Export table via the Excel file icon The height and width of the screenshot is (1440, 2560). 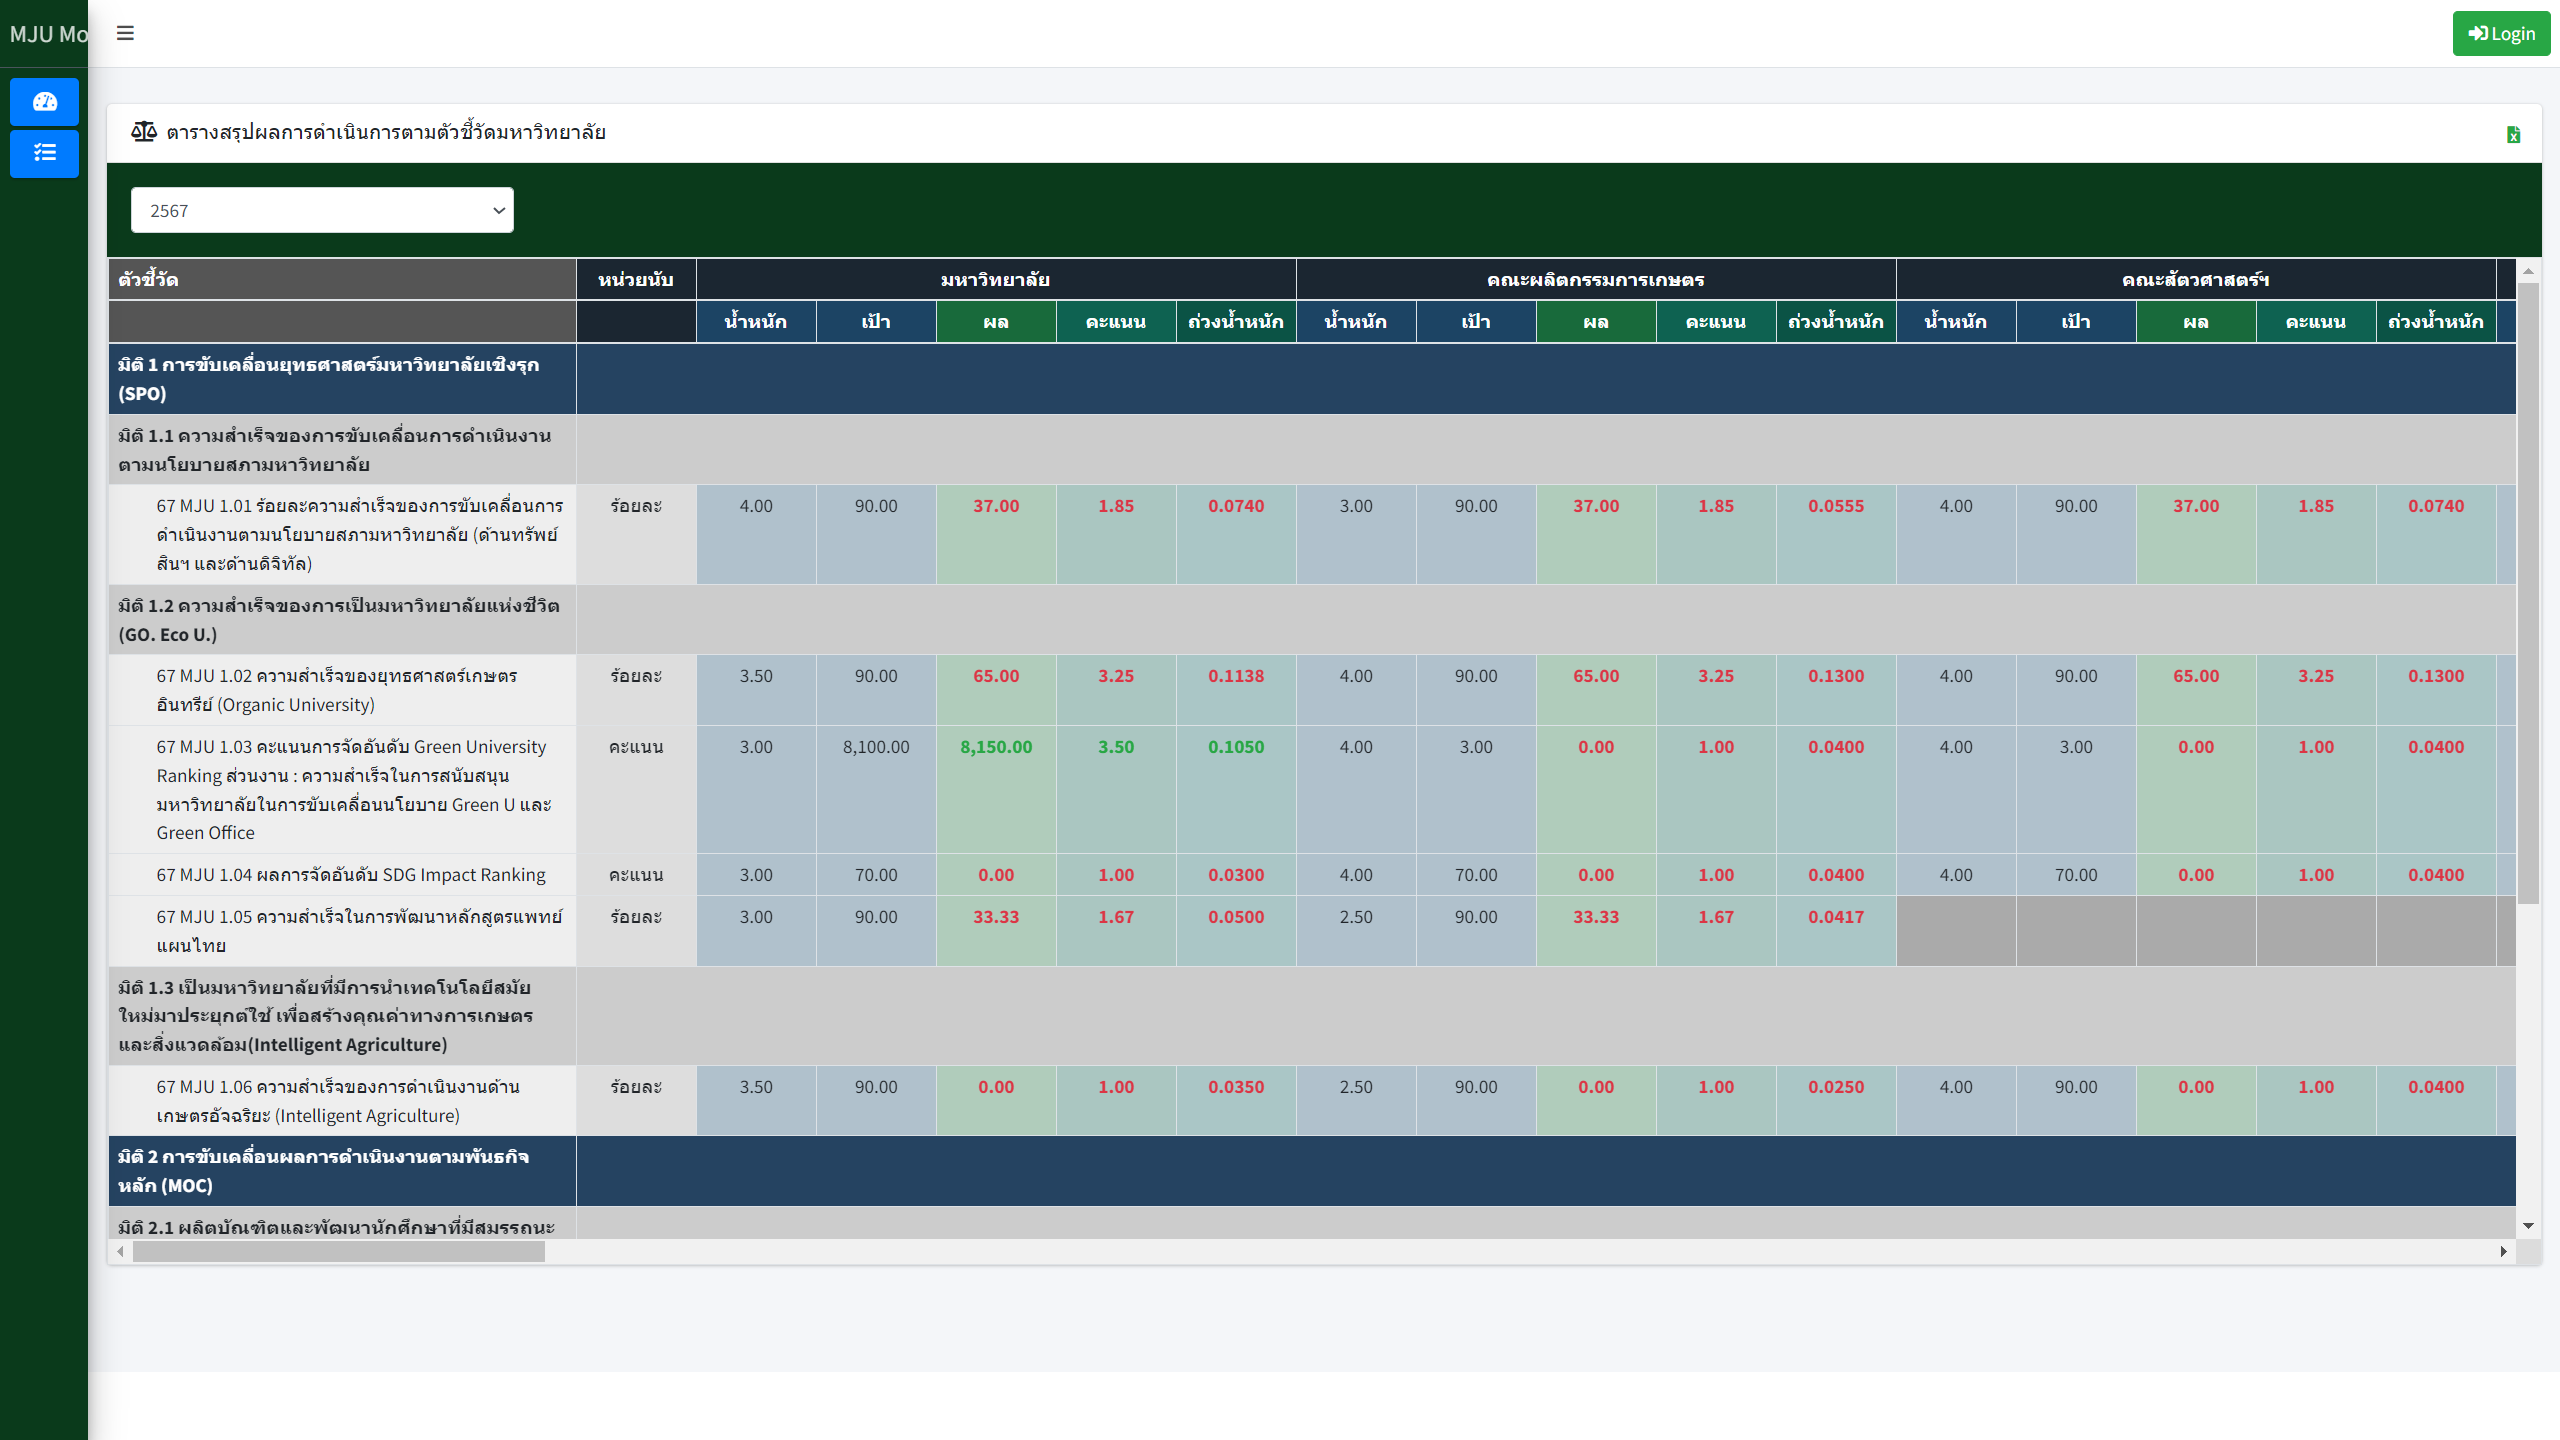pyautogui.click(x=2513, y=134)
